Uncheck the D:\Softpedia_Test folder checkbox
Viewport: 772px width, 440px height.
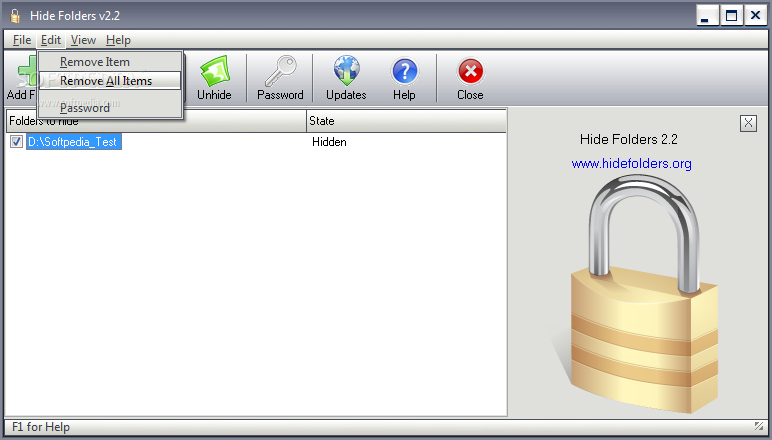(16, 142)
